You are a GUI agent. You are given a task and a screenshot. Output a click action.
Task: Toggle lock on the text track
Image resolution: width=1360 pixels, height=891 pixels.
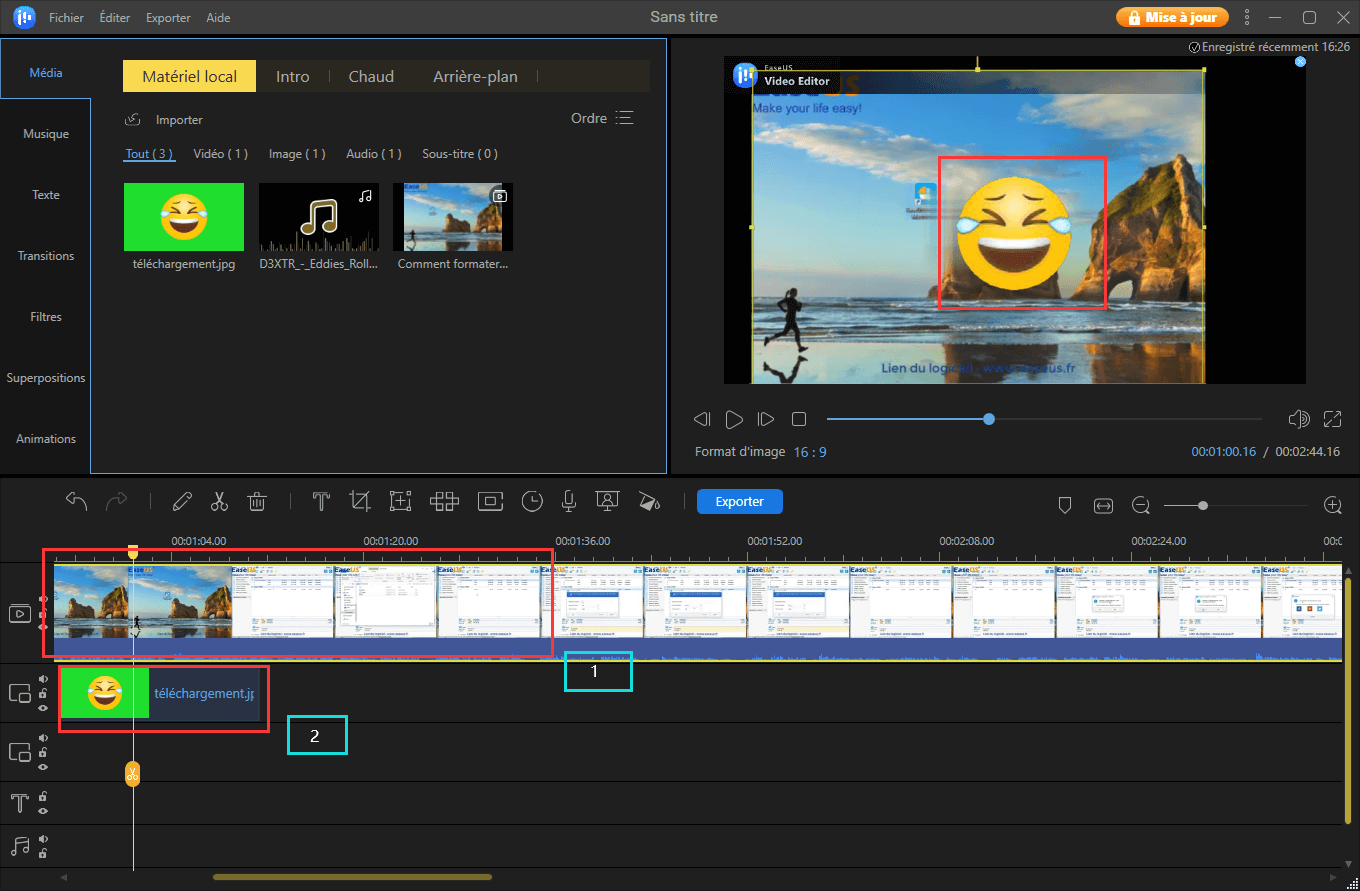pyautogui.click(x=43, y=797)
